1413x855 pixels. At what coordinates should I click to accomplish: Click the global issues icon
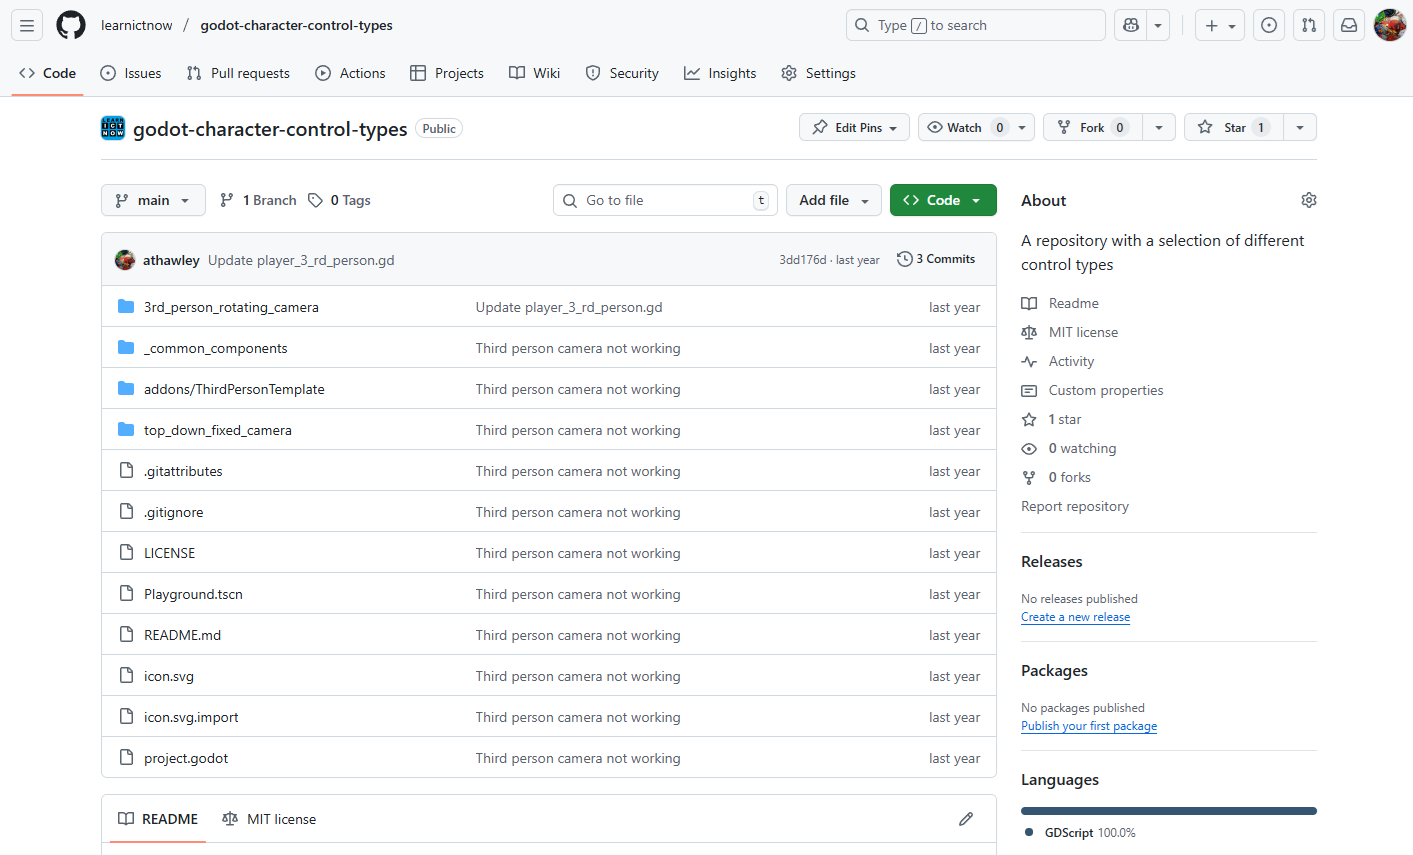click(x=1268, y=25)
